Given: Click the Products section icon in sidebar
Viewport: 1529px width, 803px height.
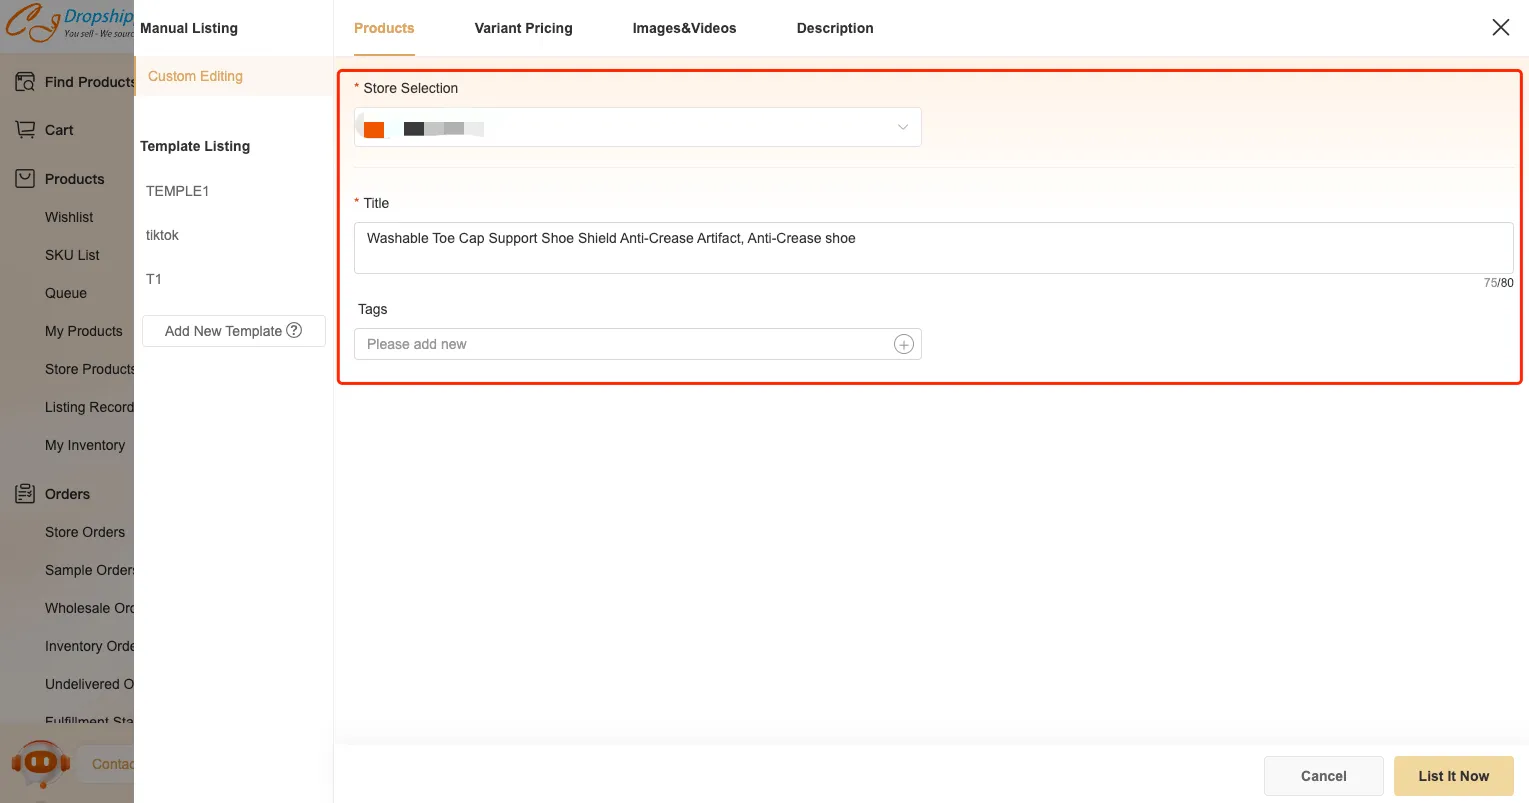Looking at the screenshot, I should (25, 179).
